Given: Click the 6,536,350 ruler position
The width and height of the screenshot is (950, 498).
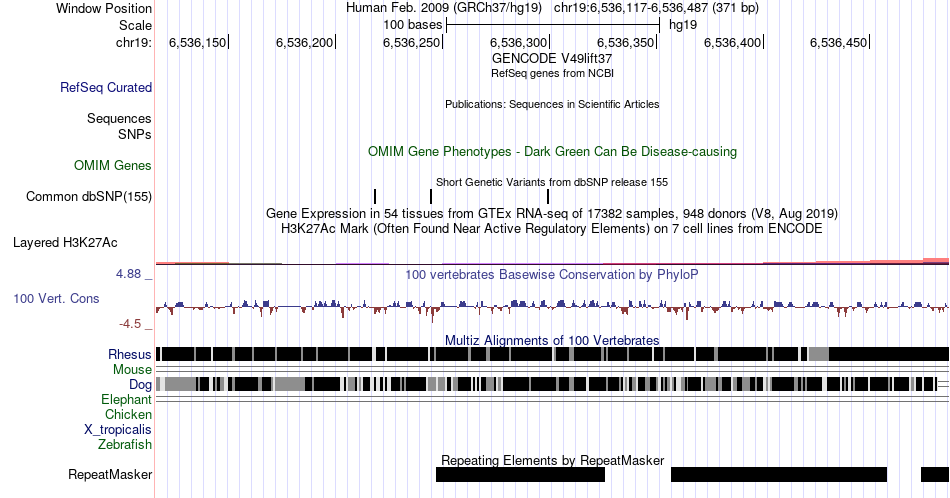Looking at the screenshot, I should 626,42.
